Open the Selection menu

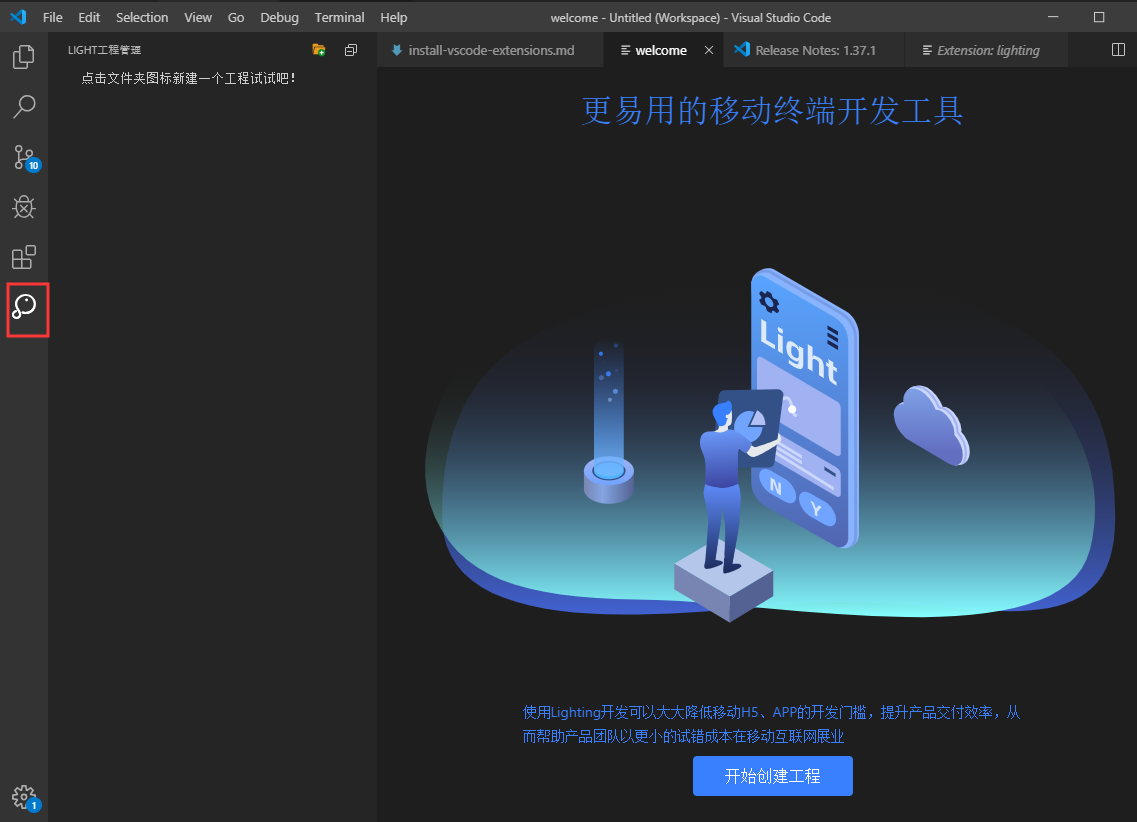pos(142,17)
